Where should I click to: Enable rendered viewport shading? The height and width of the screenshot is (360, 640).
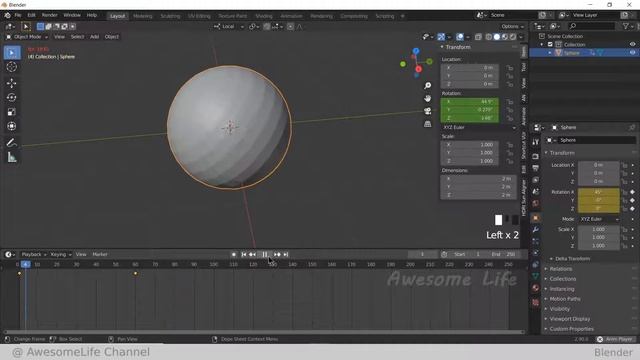[513, 37]
